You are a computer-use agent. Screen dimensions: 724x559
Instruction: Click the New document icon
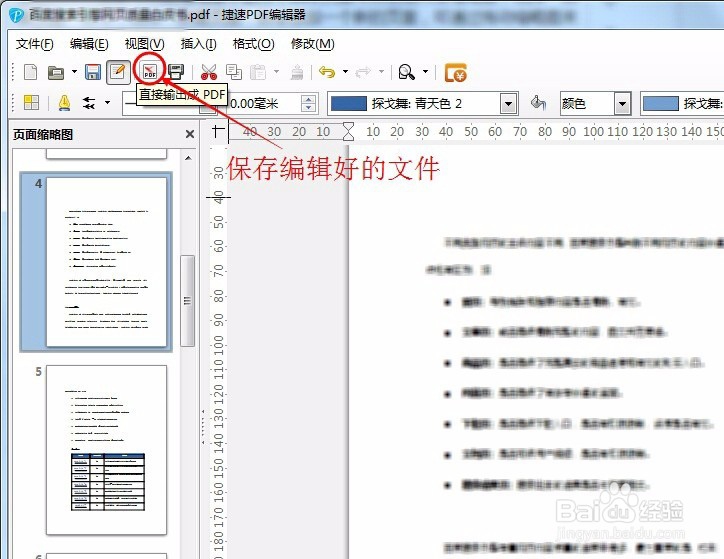(30, 72)
